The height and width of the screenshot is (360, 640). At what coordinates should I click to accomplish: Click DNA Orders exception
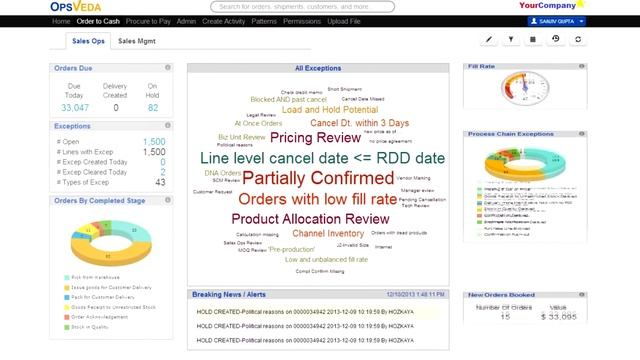[222, 173]
